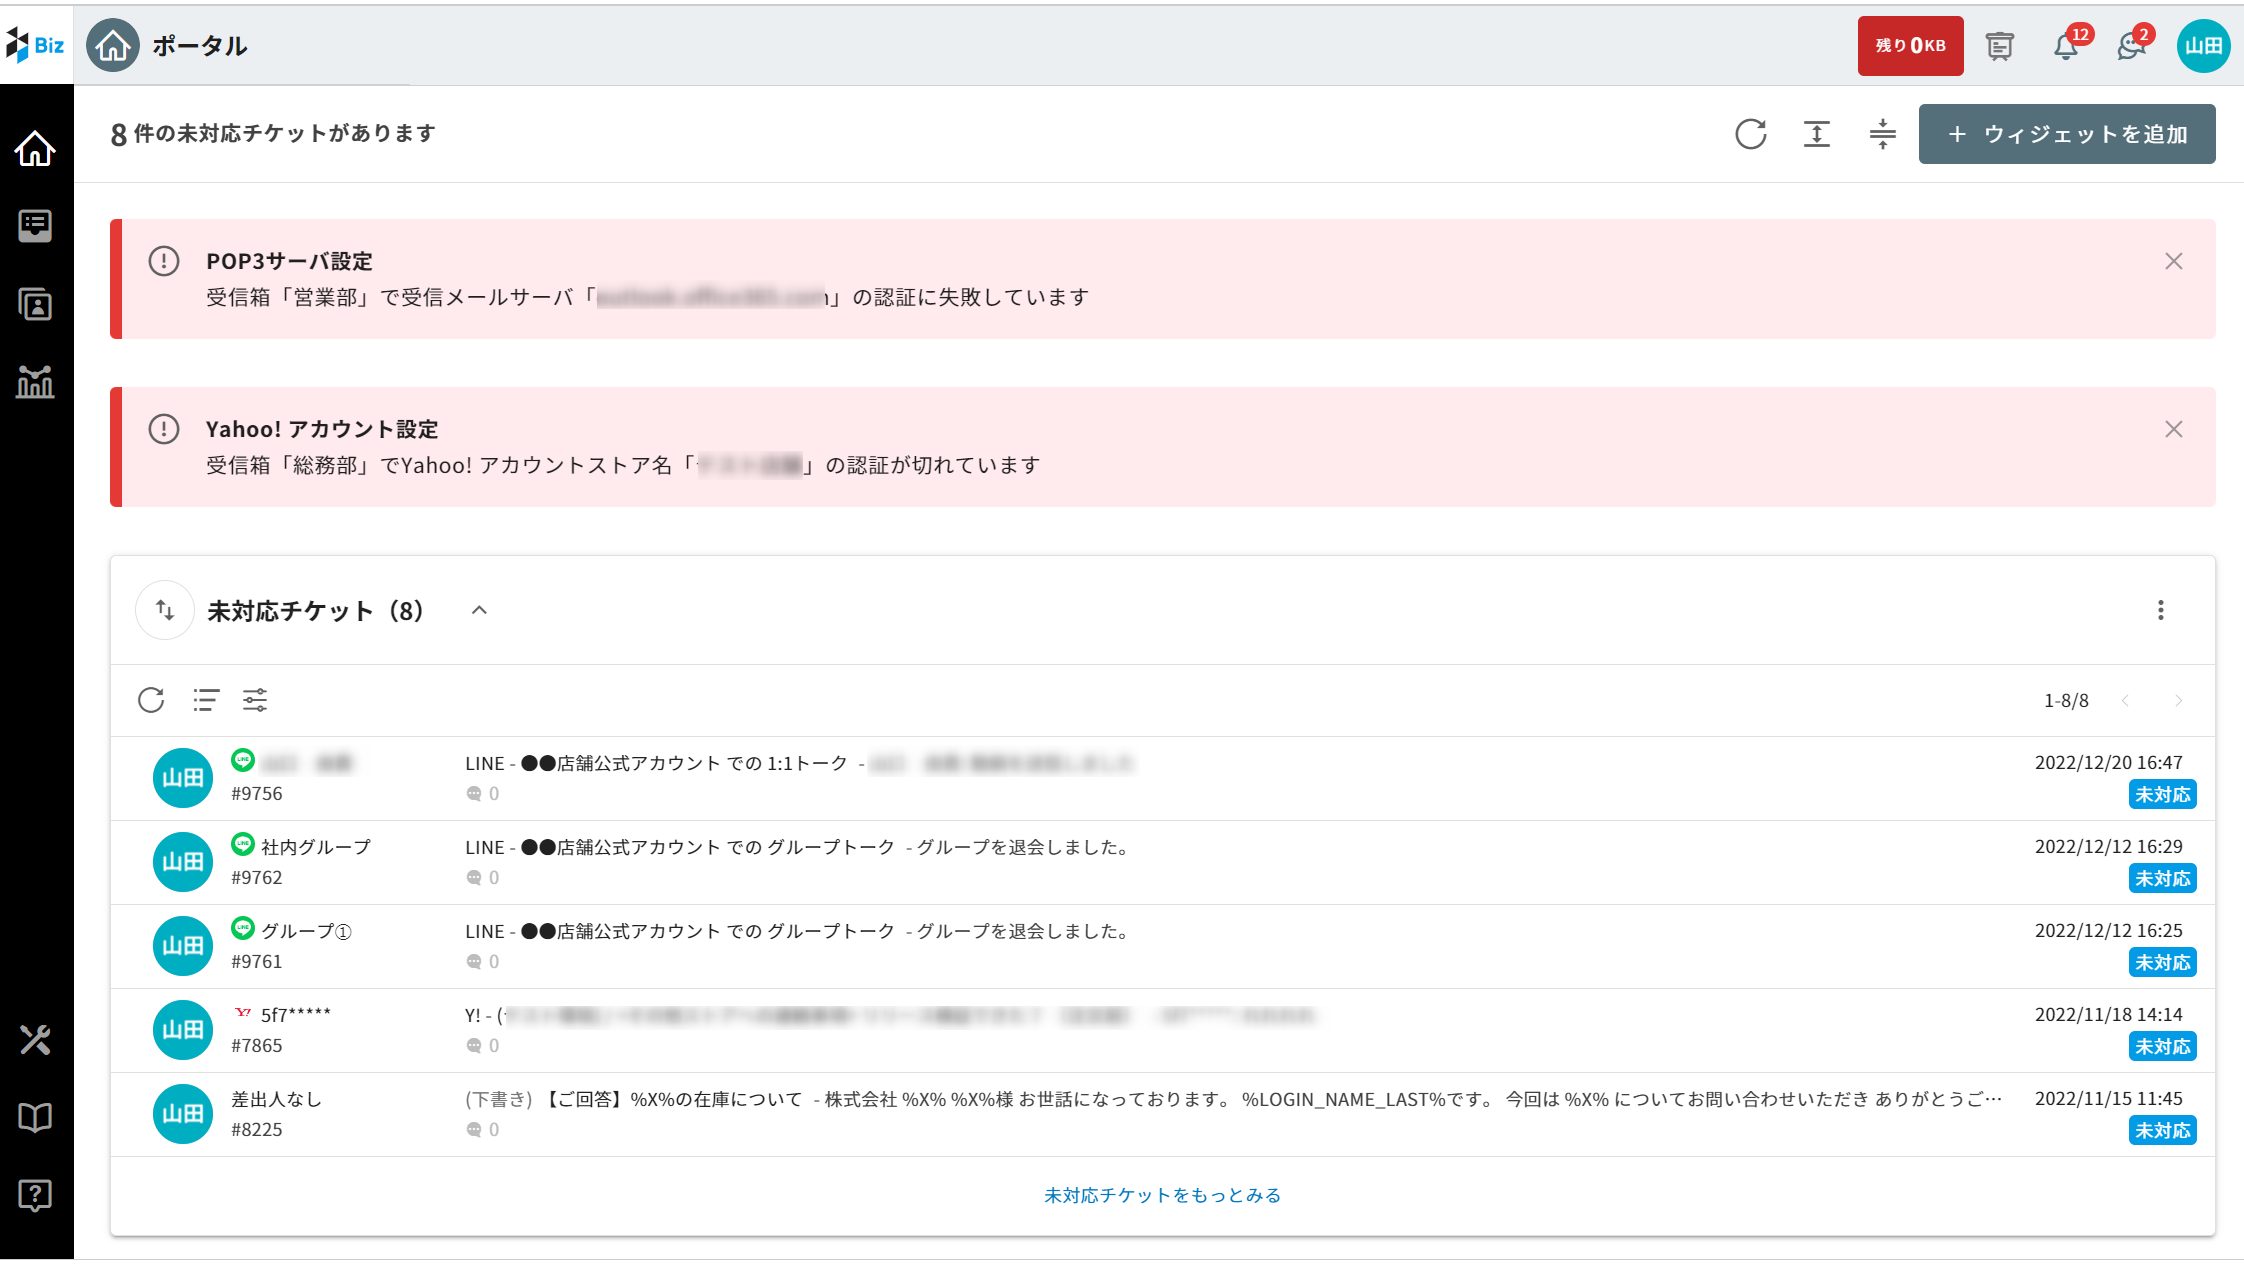Open the manual book sidebar icon

35,1117
